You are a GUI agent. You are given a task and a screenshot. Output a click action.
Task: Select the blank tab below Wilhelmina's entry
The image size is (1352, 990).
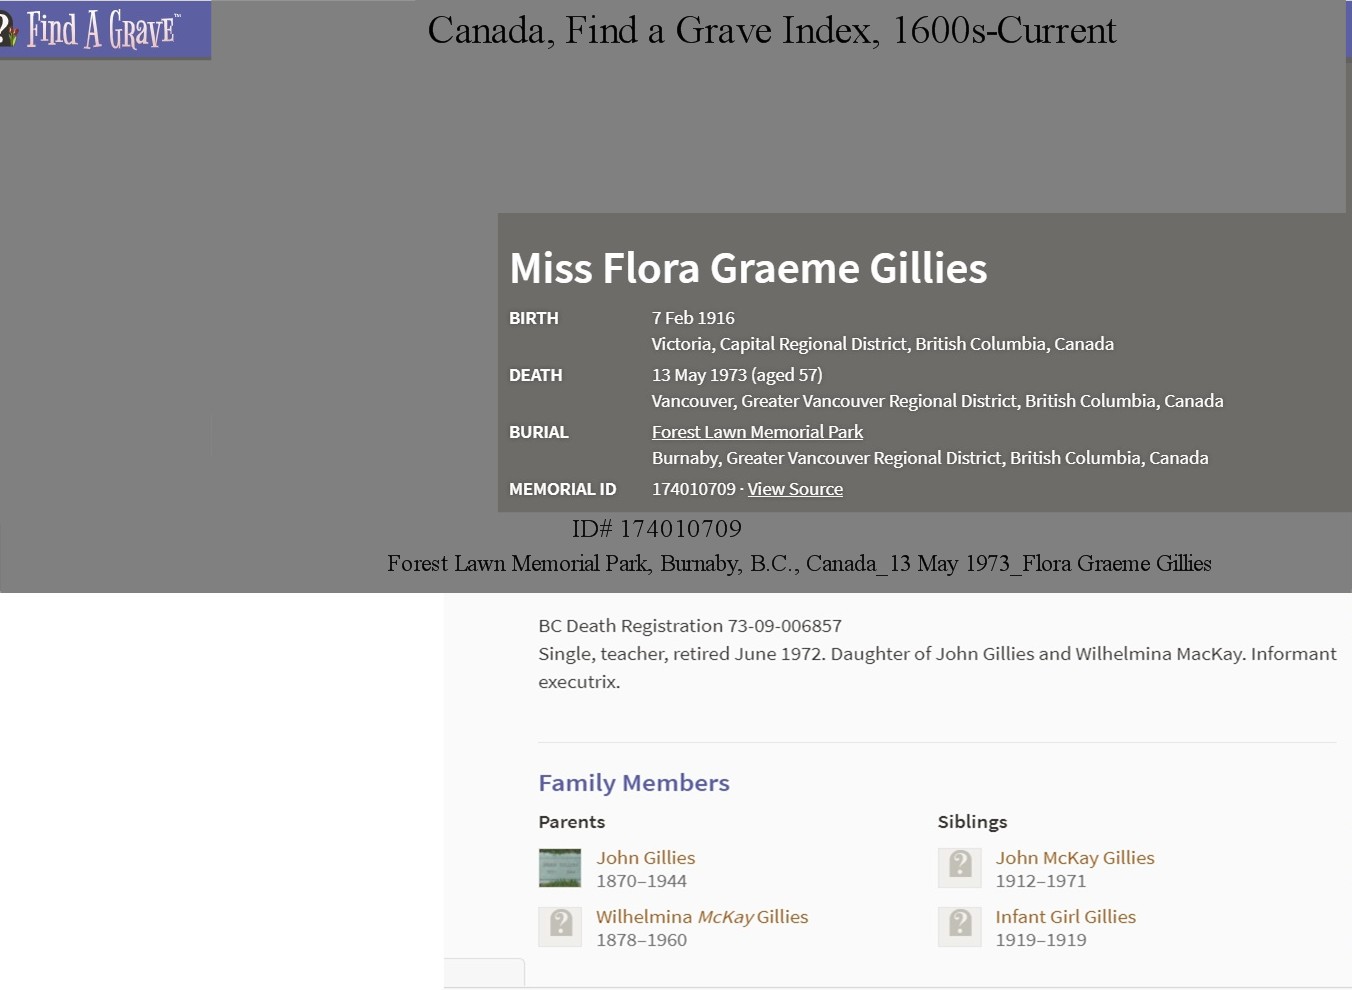485,973
